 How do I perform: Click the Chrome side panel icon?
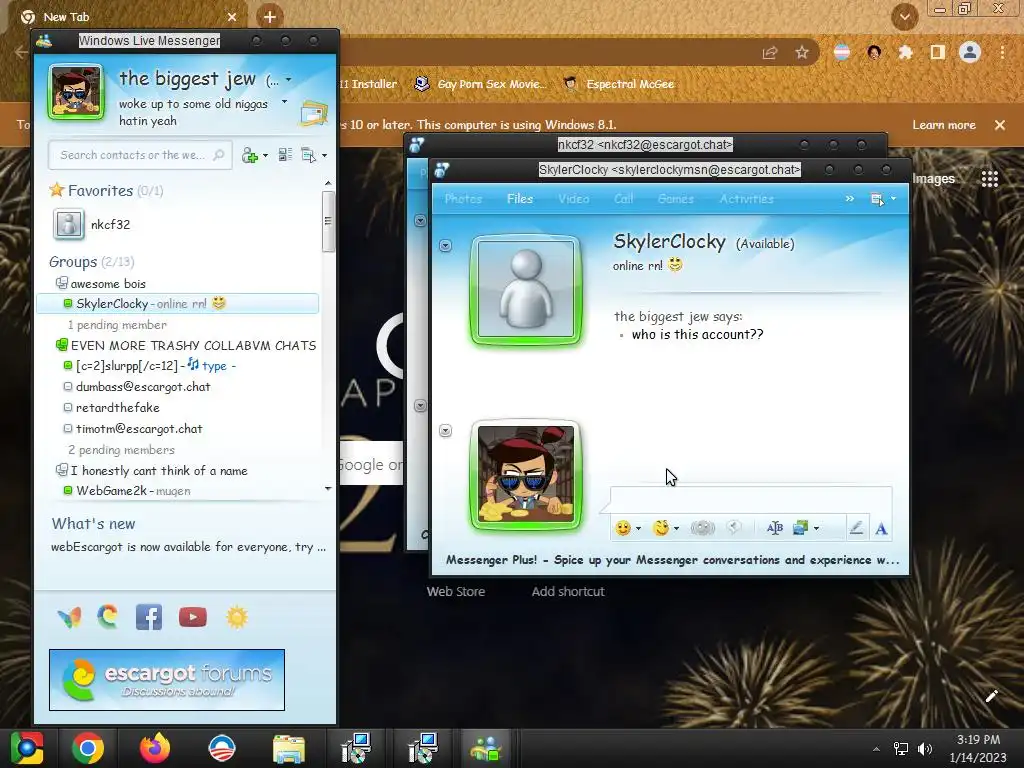[937, 52]
